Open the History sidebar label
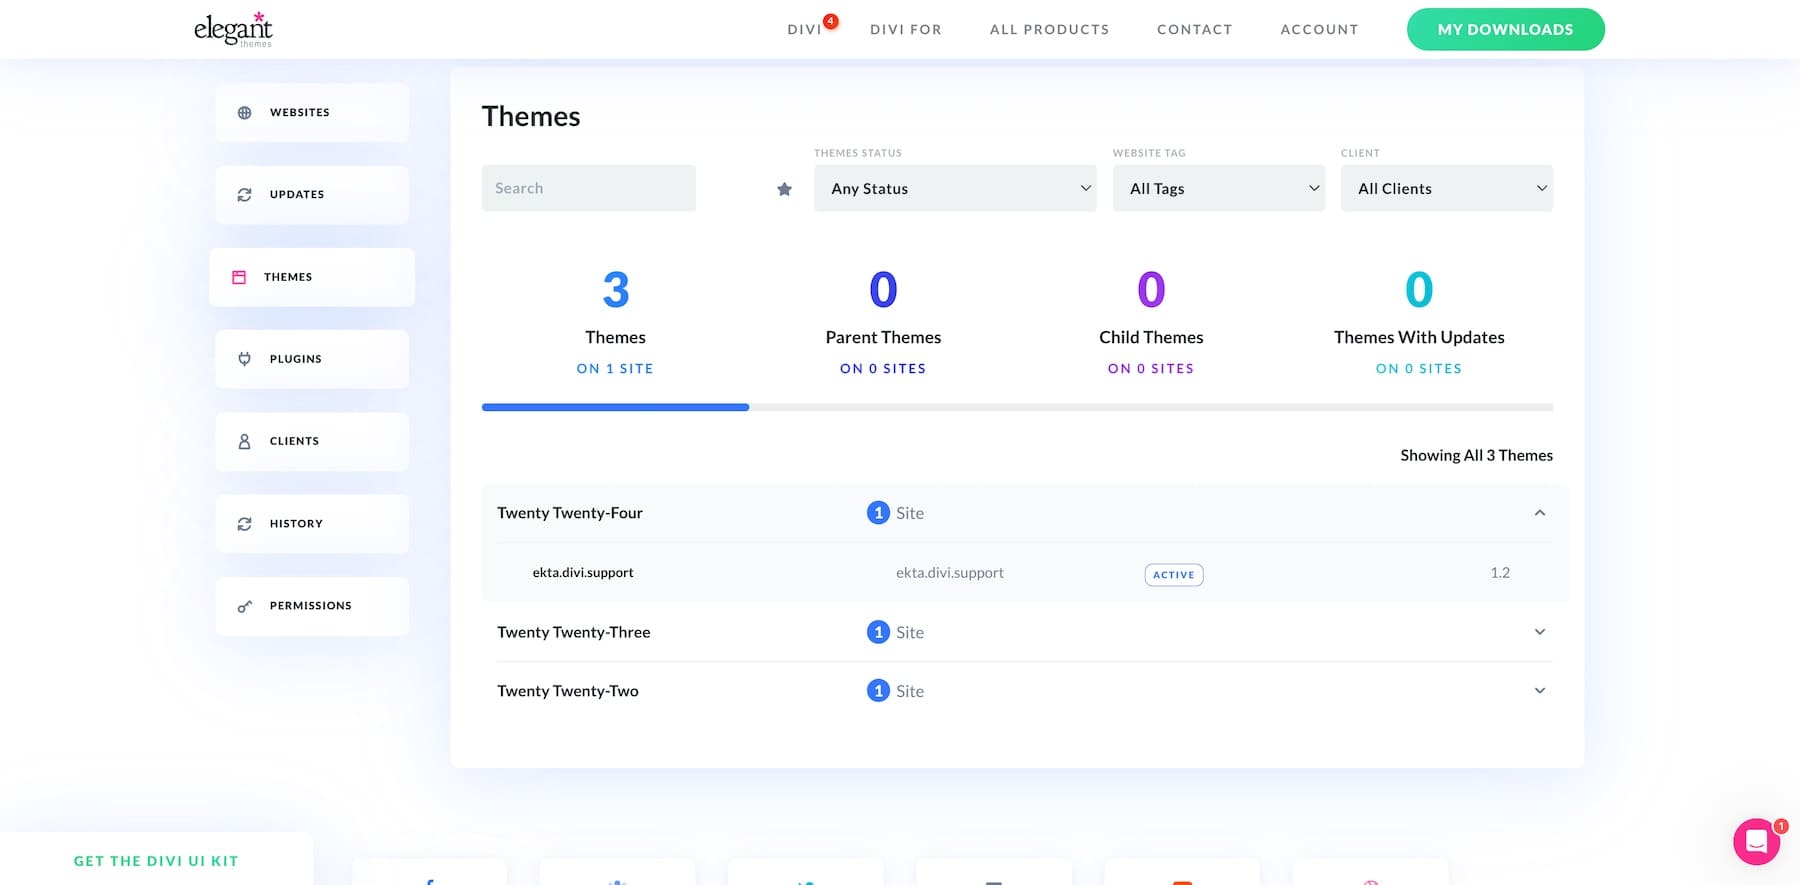 [296, 524]
